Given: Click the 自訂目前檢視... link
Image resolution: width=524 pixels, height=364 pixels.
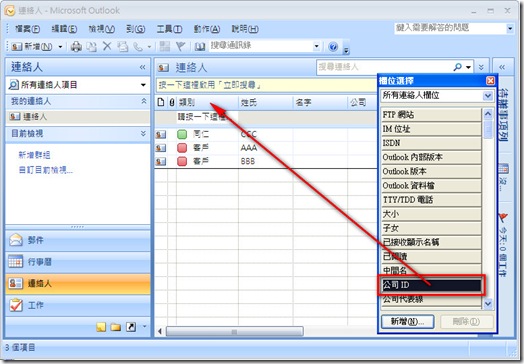Looking at the screenshot, I should click(x=46, y=170).
